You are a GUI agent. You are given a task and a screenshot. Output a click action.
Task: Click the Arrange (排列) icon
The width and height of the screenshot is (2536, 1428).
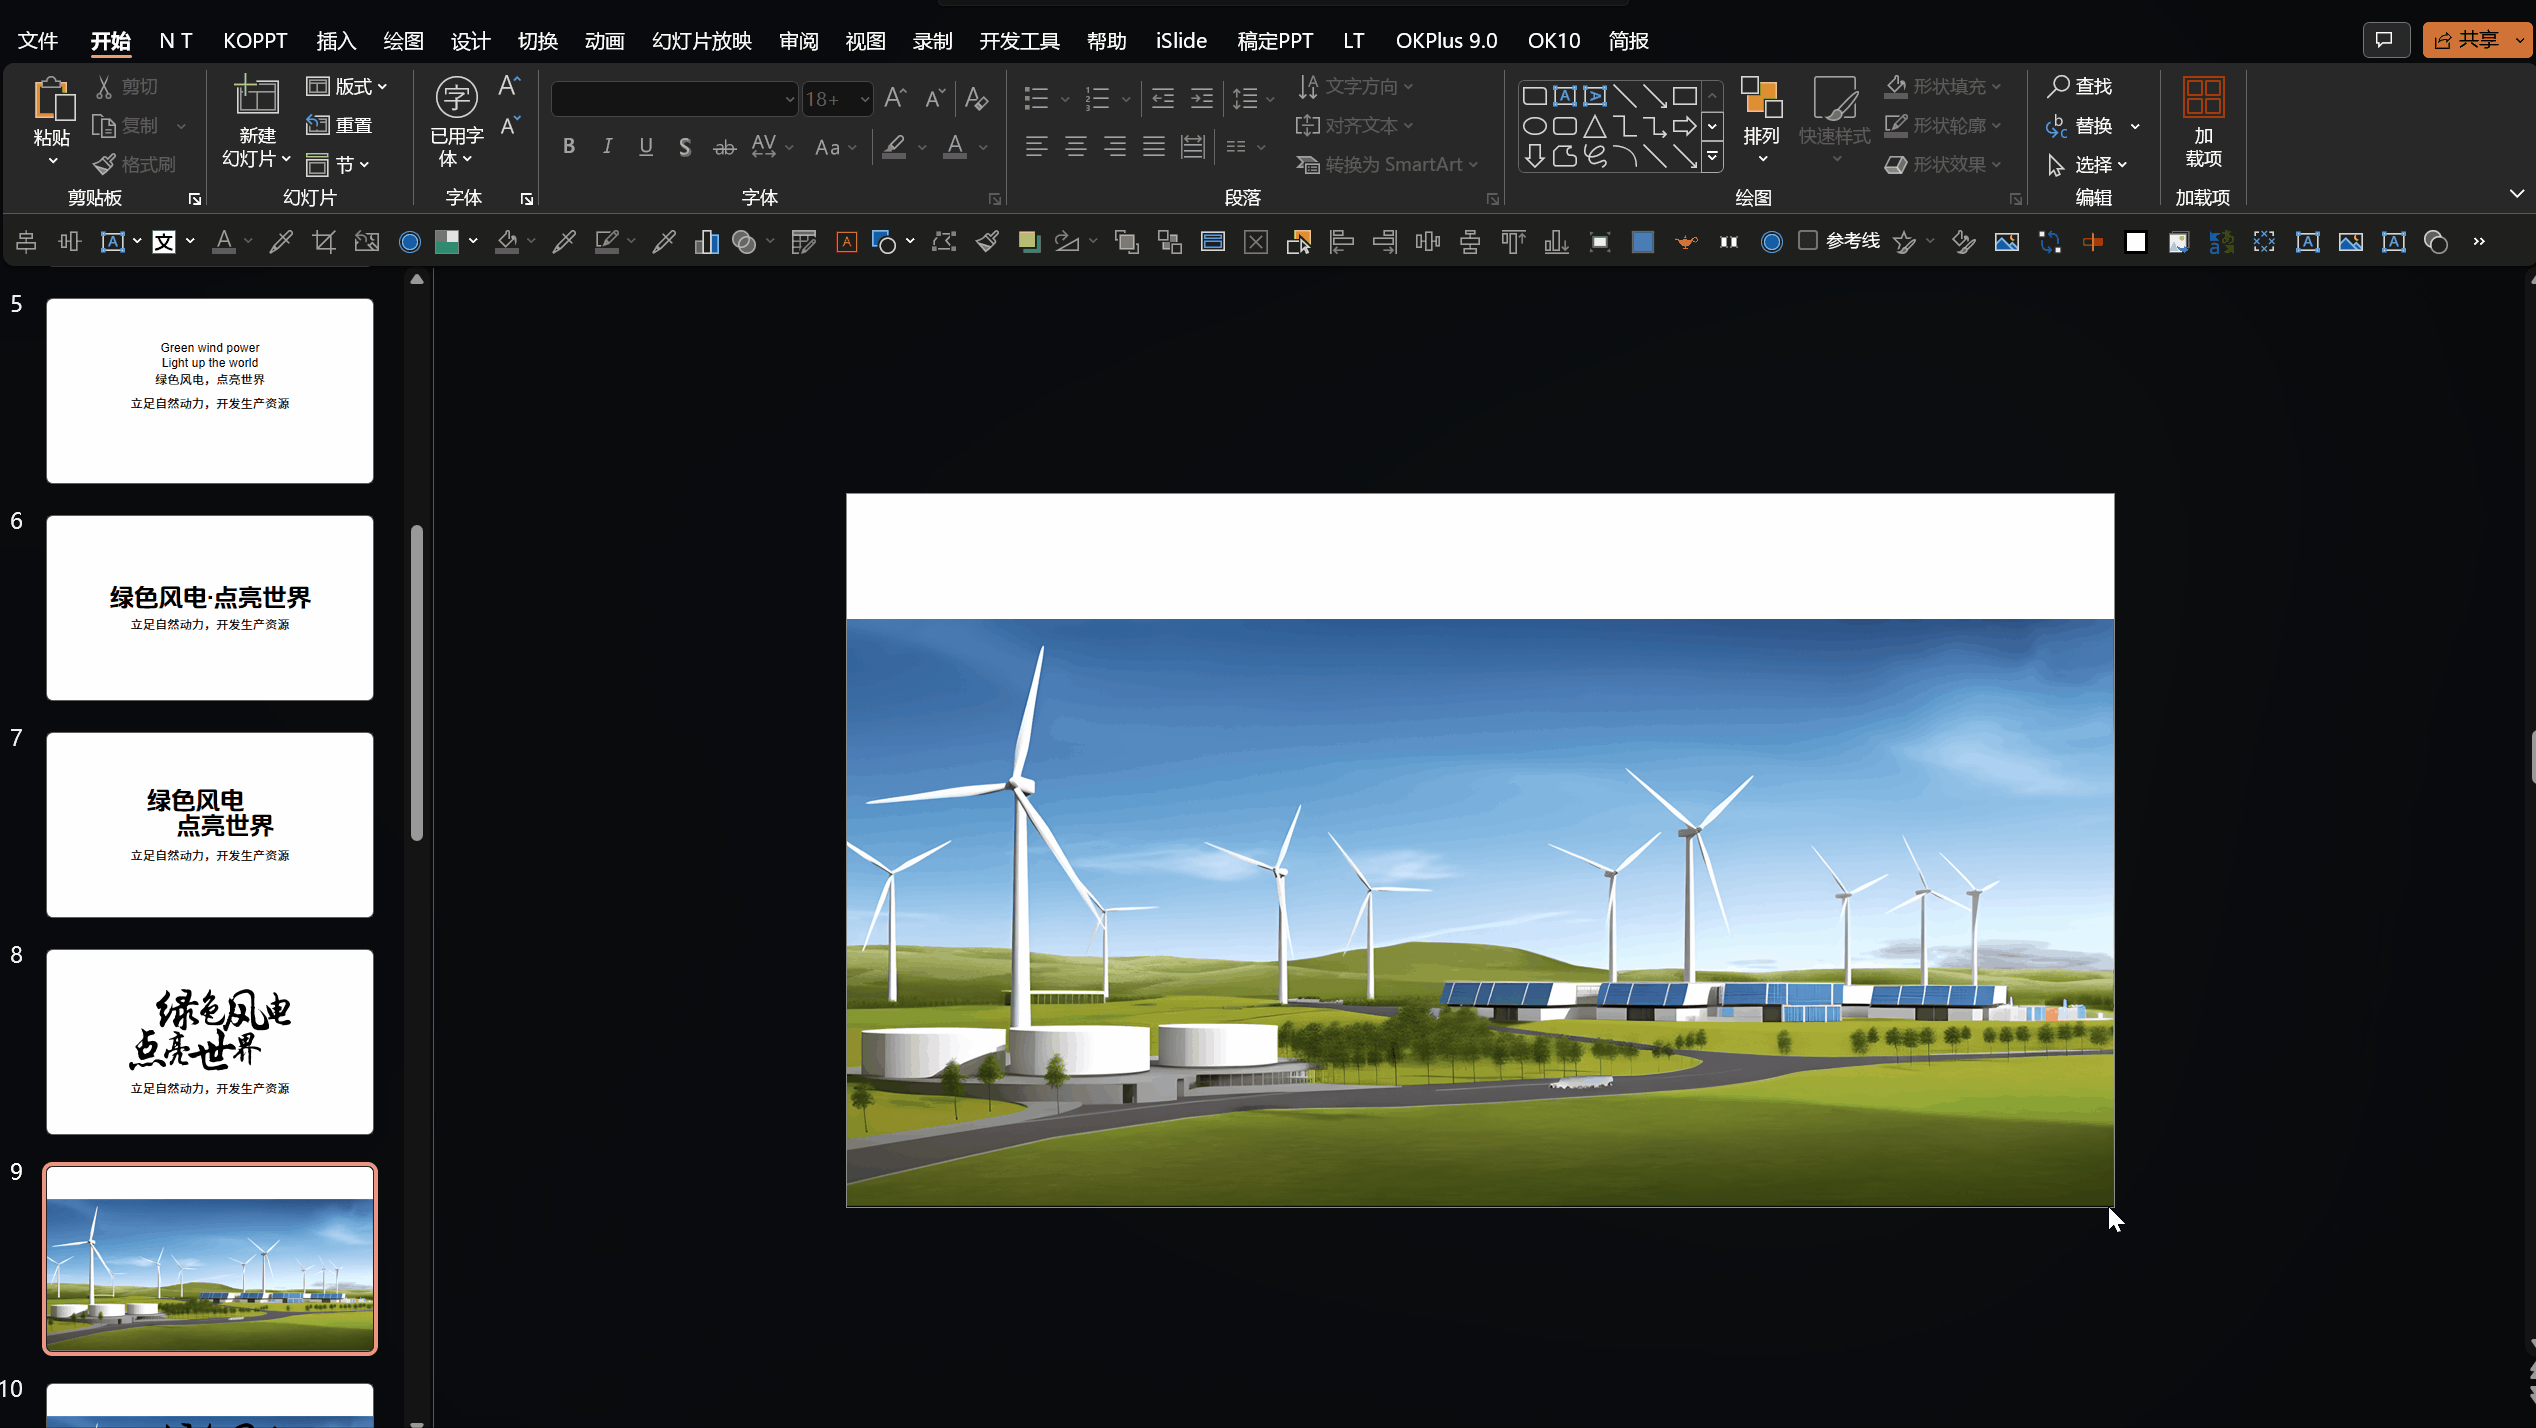coord(1761,99)
